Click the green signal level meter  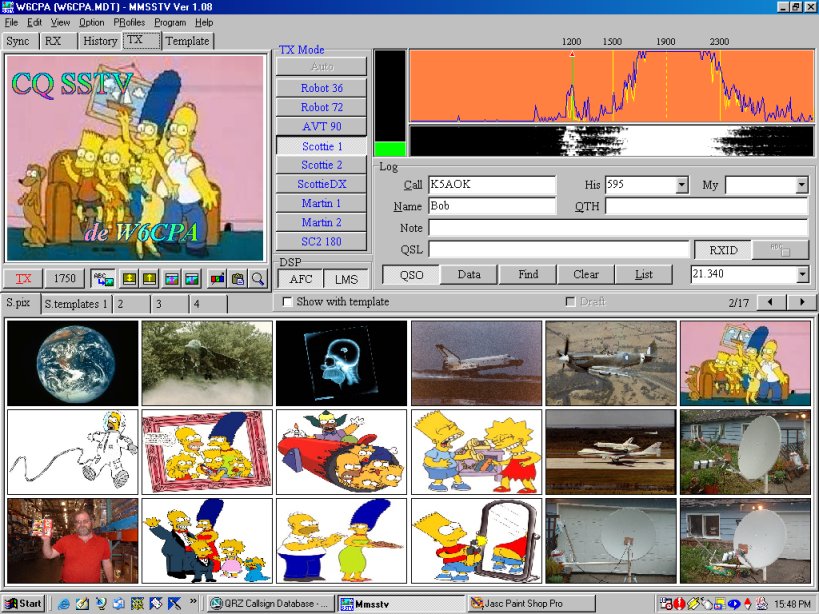coord(390,149)
